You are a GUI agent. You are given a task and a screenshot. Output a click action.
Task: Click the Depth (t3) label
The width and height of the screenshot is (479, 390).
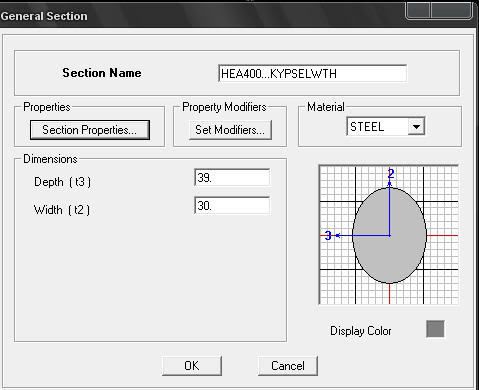tap(62, 182)
